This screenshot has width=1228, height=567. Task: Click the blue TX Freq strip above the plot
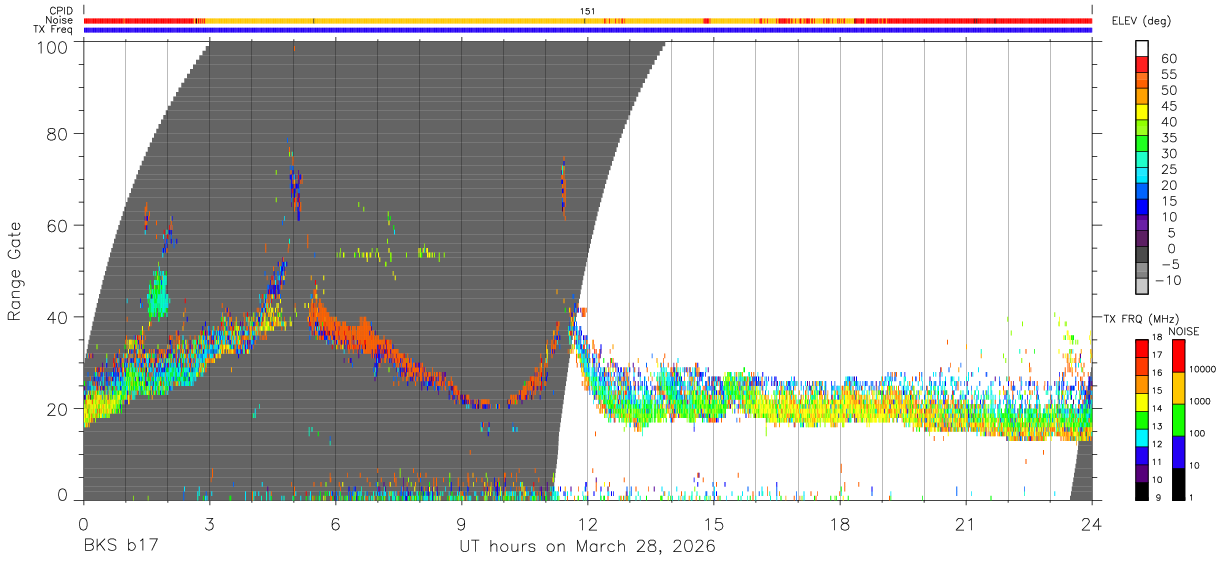pyautogui.click(x=588, y=30)
